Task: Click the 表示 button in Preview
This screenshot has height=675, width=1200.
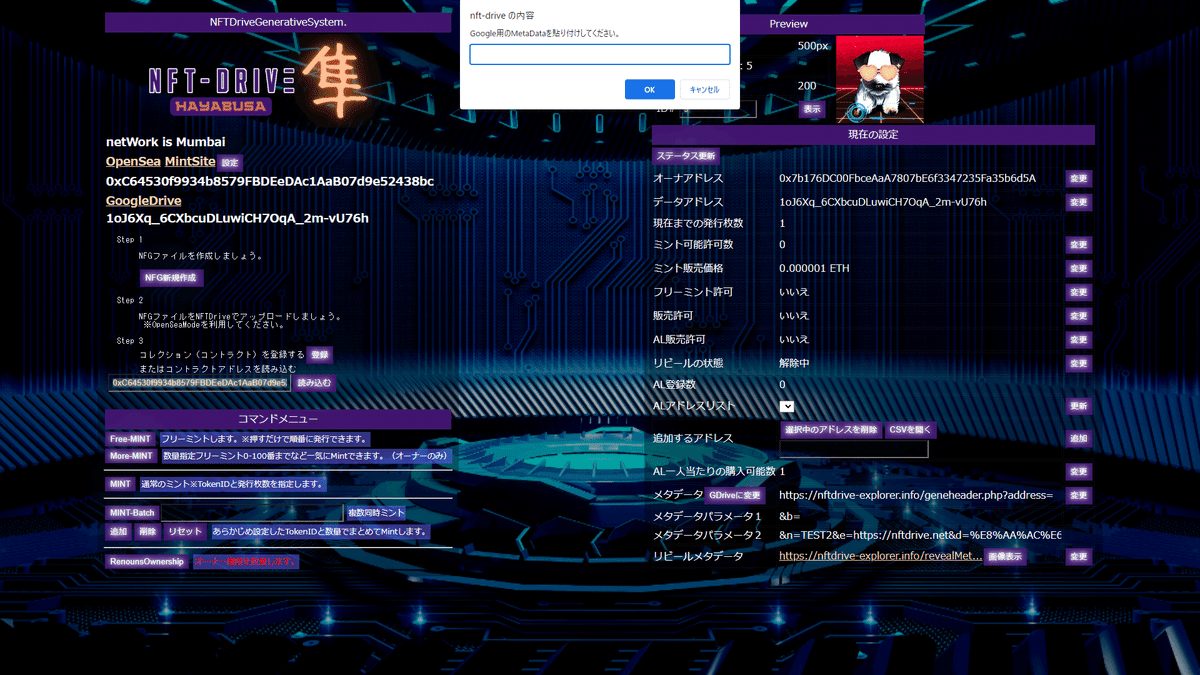Action: point(812,109)
